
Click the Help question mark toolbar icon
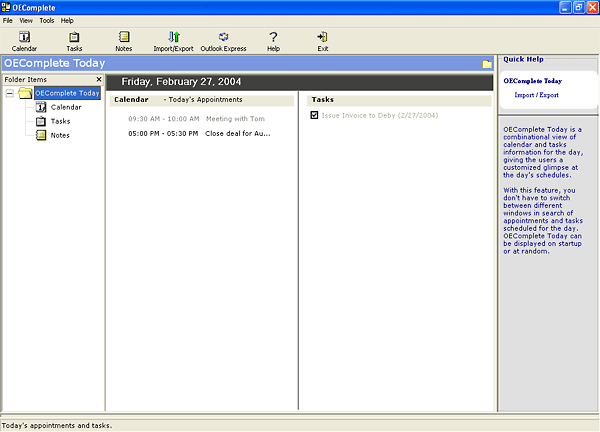click(x=273, y=41)
